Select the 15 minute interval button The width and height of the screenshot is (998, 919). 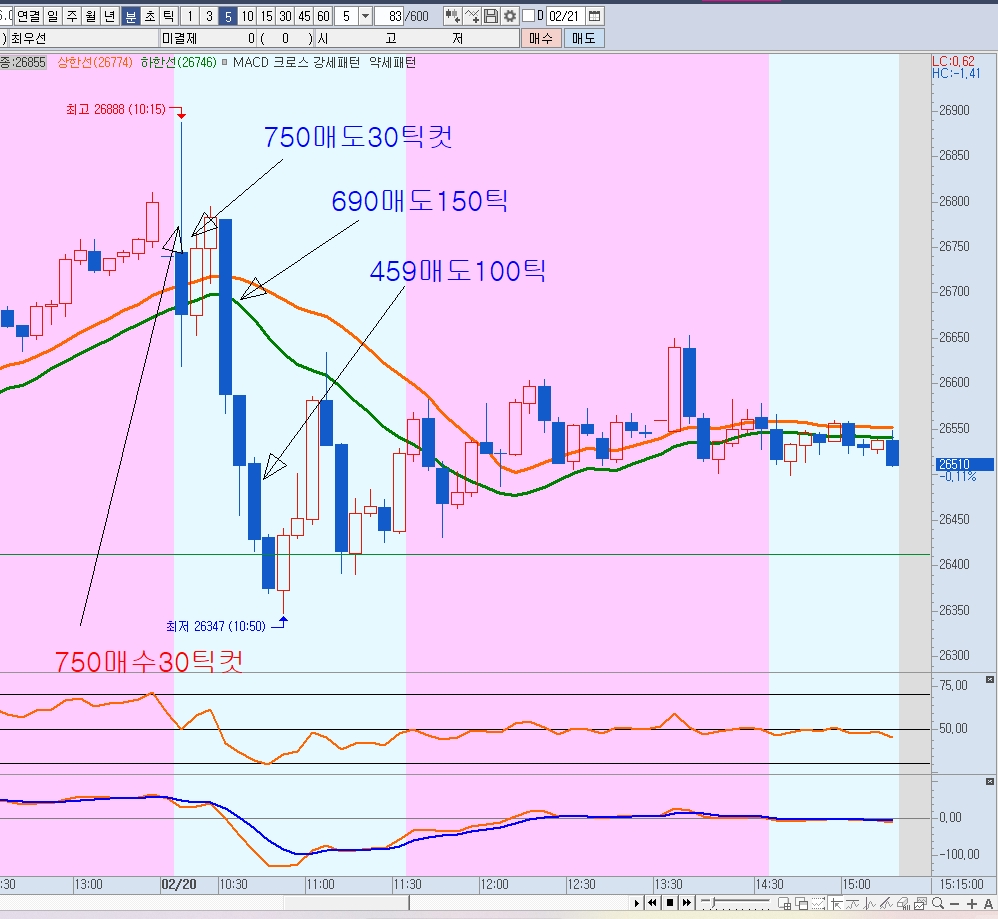point(266,16)
